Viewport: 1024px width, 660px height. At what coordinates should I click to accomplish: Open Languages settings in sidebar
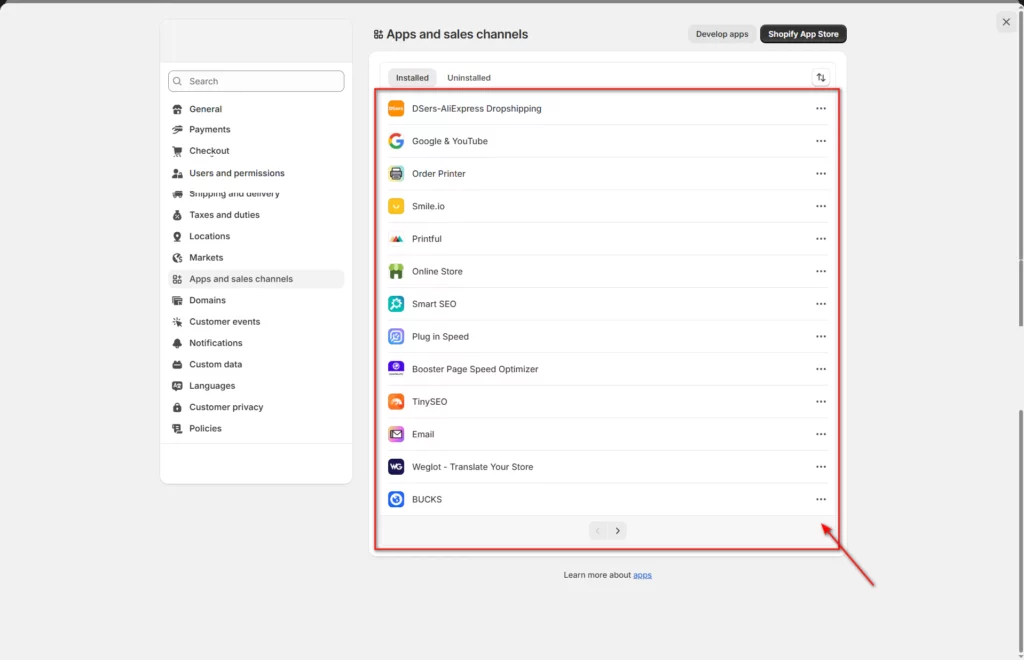pyautogui.click(x=256, y=386)
